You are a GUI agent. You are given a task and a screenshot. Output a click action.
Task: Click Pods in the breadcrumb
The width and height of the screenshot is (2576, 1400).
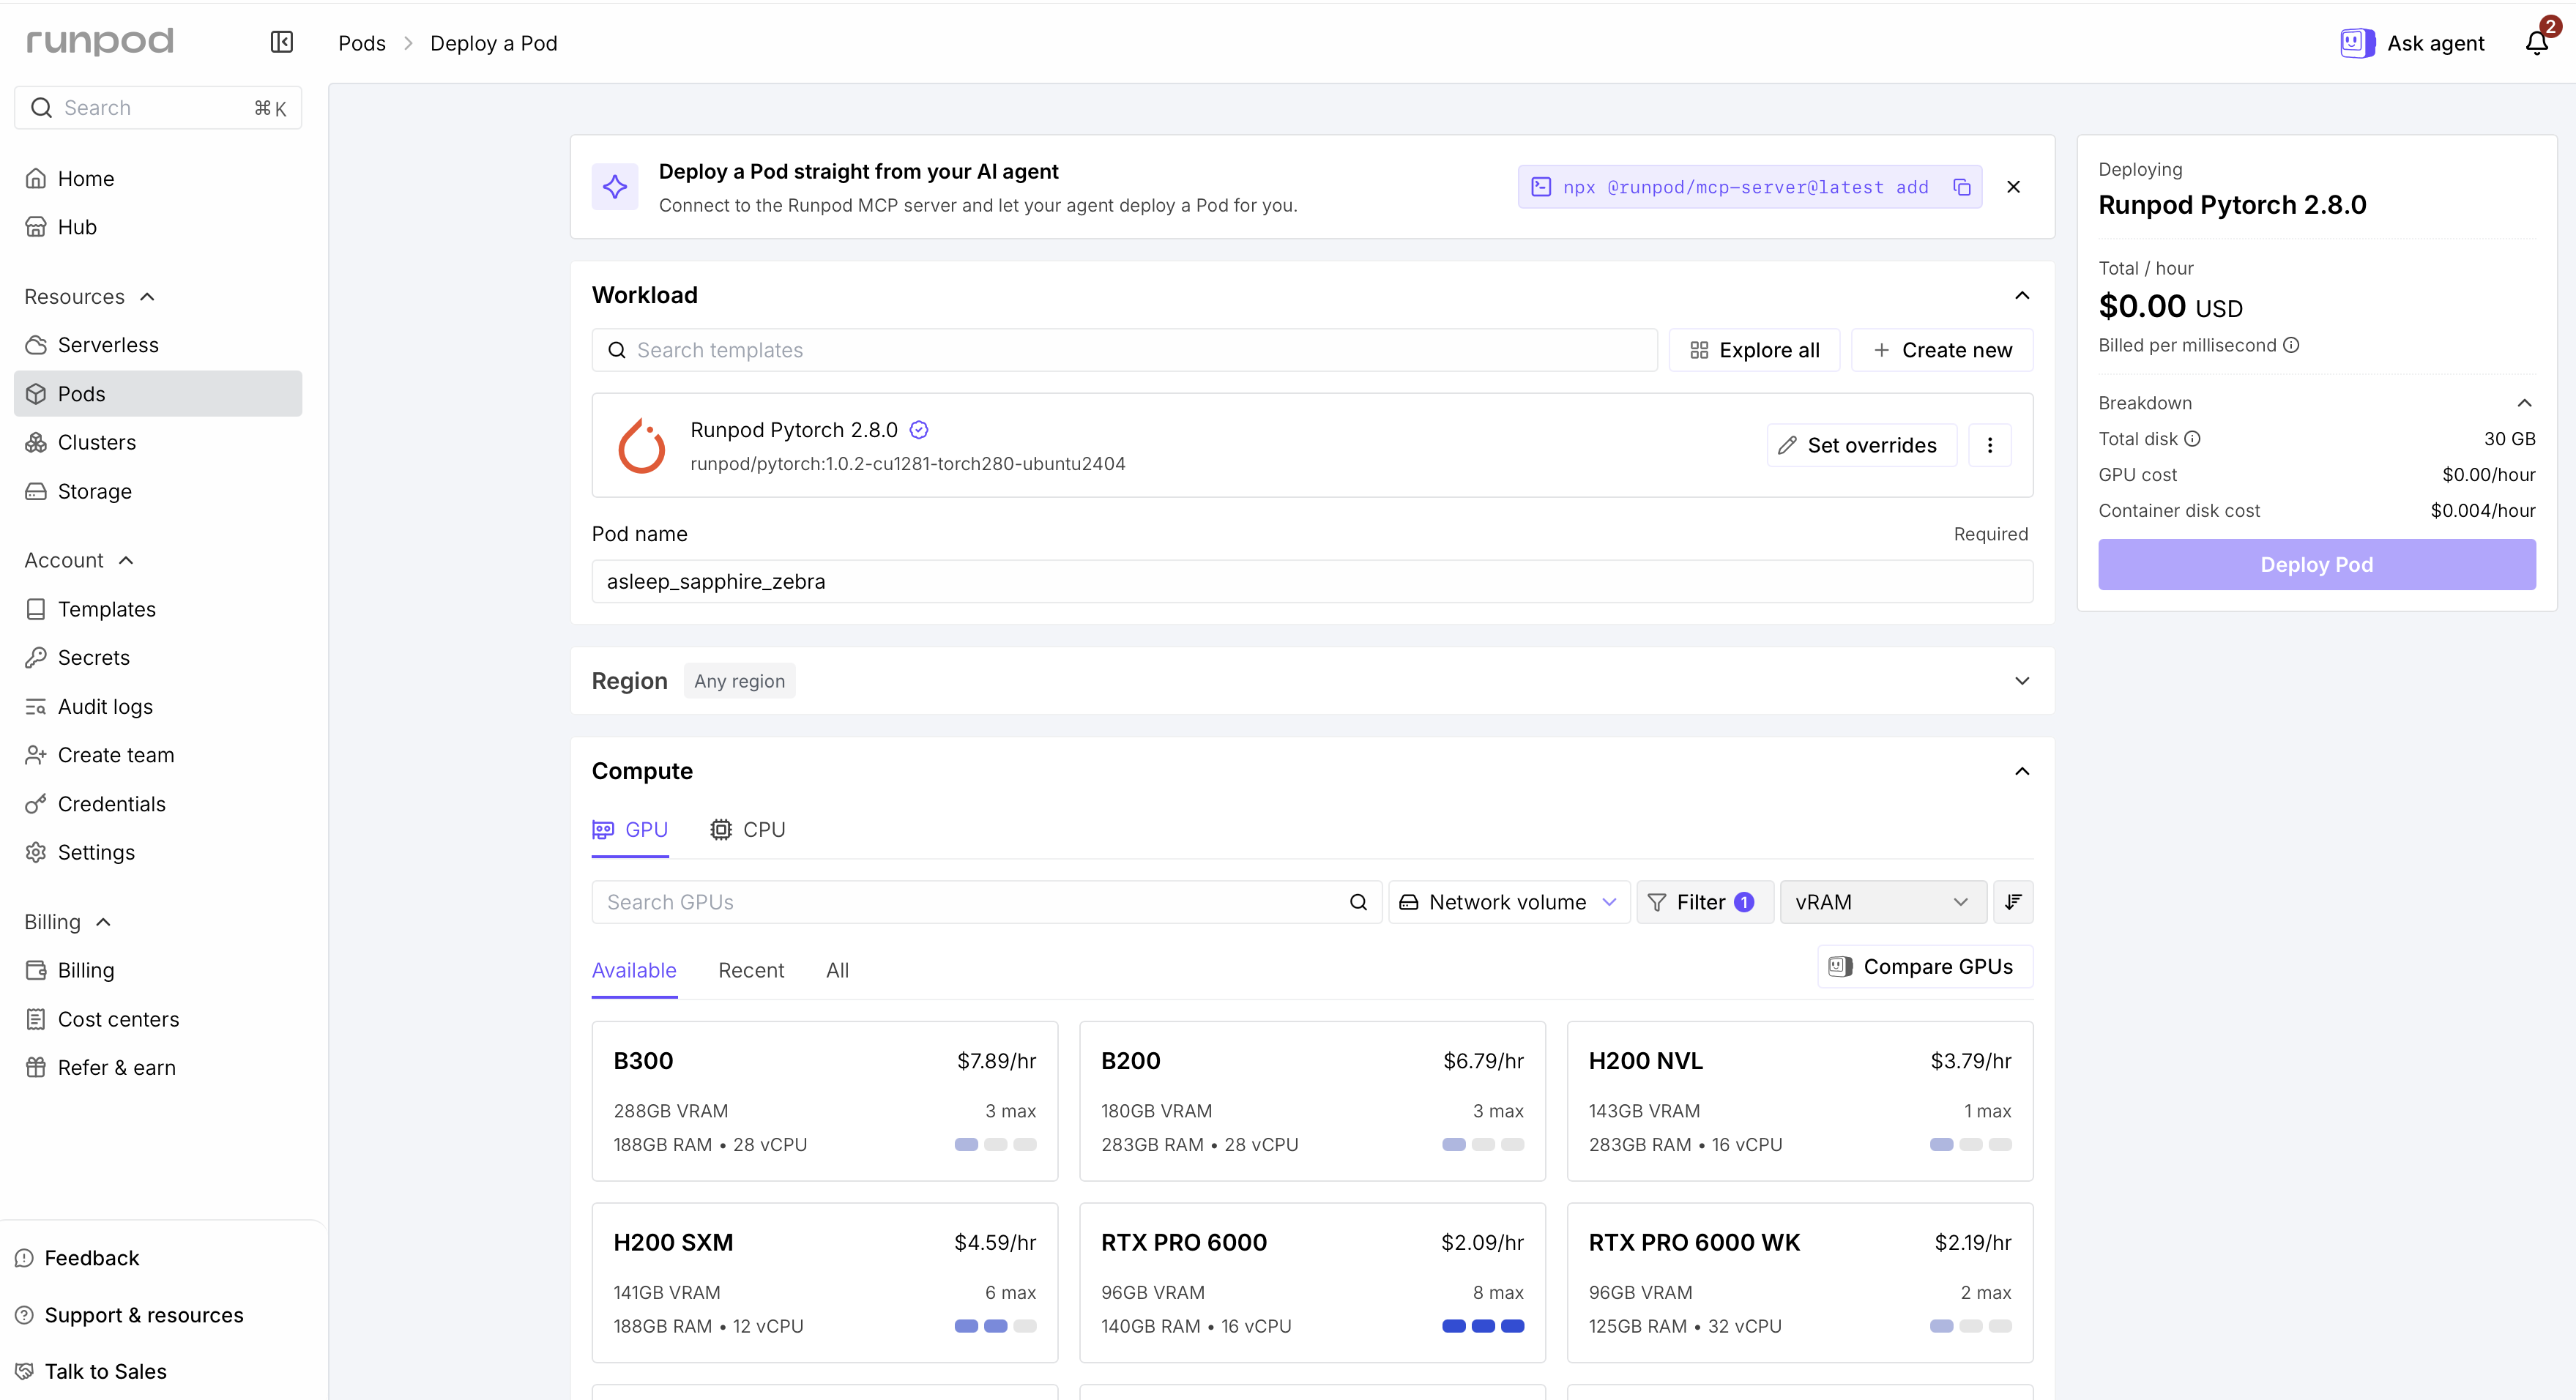click(x=362, y=43)
